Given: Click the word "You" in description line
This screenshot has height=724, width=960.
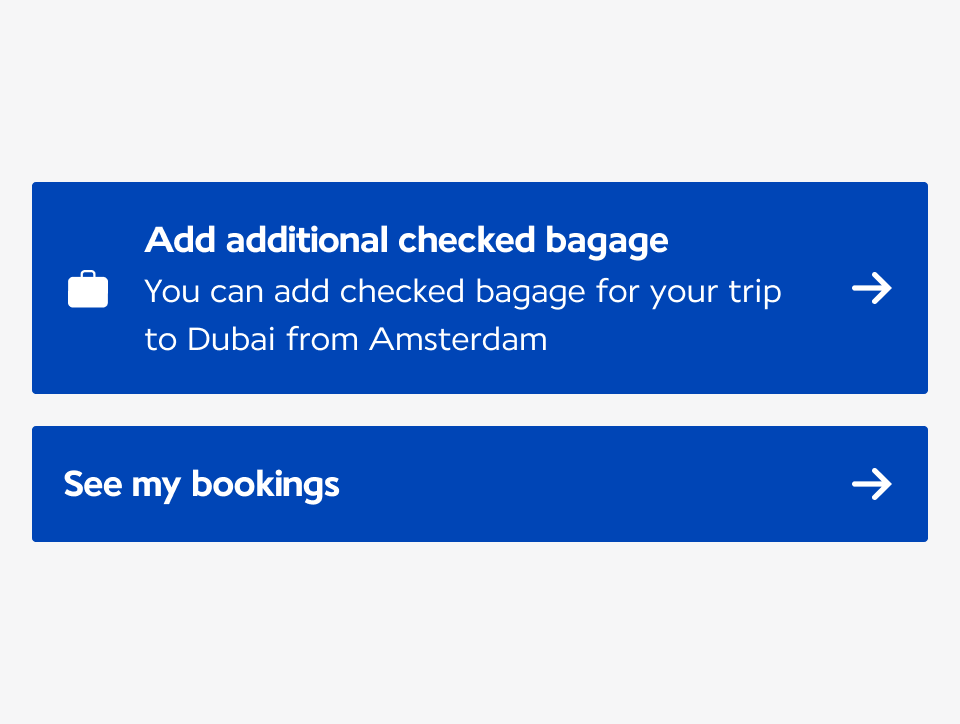Looking at the screenshot, I should coord(172,291).
